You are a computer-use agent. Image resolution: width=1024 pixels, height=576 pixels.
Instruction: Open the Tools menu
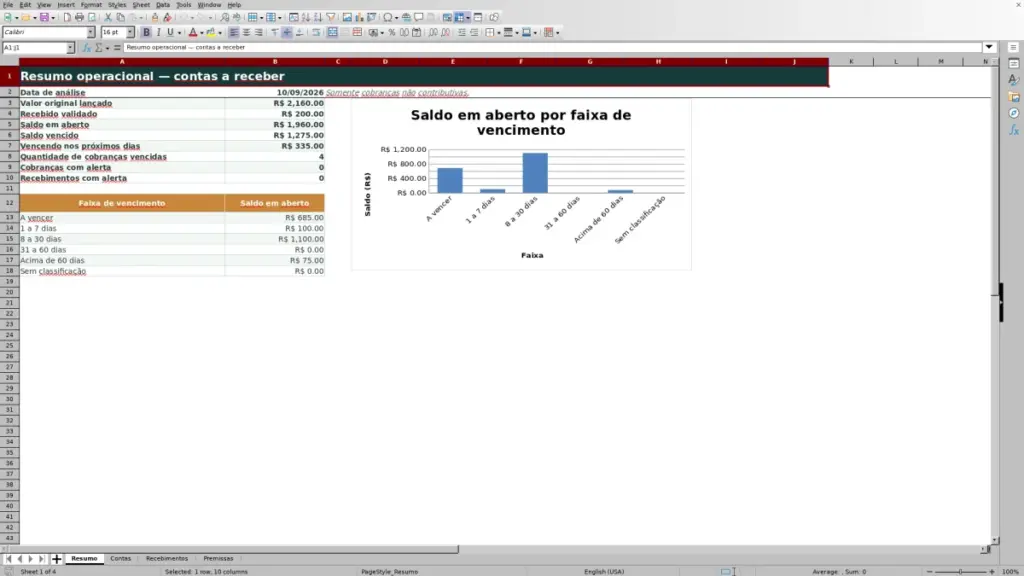(184, 5)
